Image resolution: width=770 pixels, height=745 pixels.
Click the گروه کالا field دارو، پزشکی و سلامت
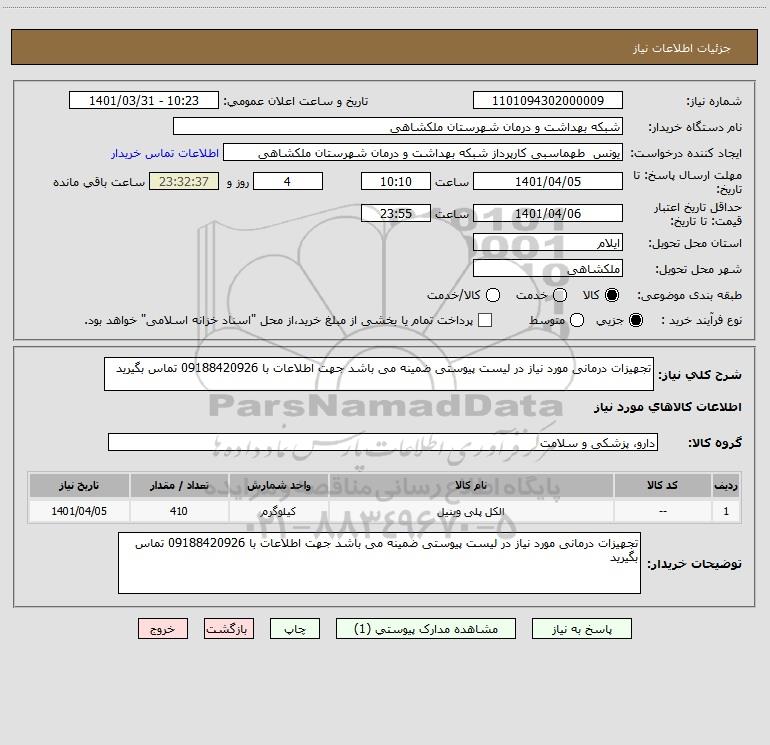tap(383, 442)
